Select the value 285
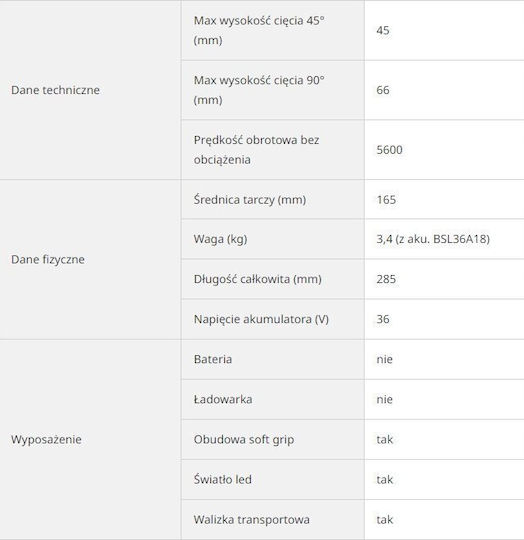524x540 pixels. coord(386,279)
